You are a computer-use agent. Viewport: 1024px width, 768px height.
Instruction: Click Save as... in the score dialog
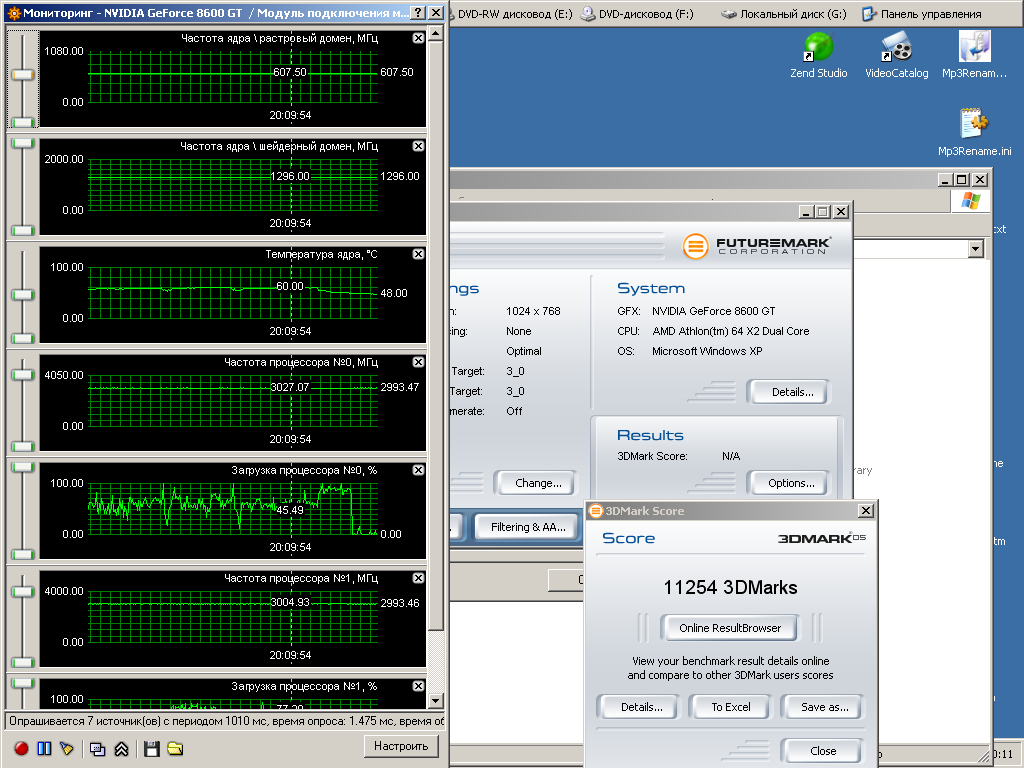[x=824, y=707]
